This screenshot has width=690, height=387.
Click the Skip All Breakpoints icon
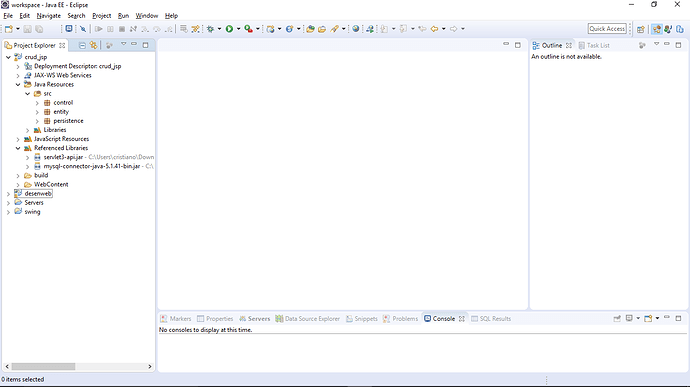(83, 29)
